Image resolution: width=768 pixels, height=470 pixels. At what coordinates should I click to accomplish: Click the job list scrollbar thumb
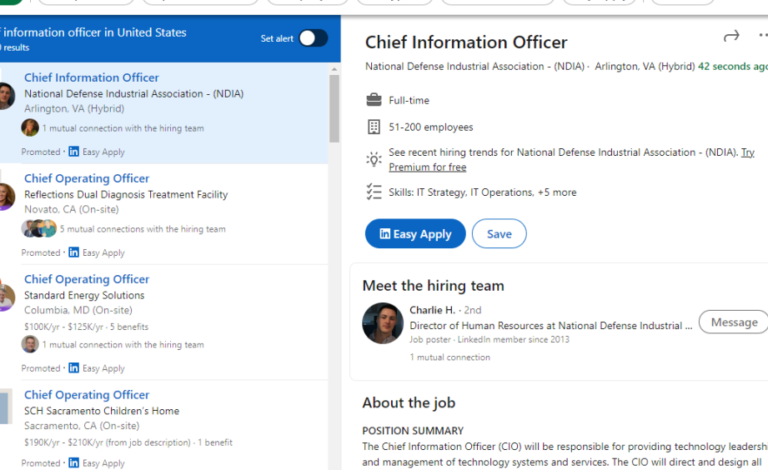coord(334,109)
